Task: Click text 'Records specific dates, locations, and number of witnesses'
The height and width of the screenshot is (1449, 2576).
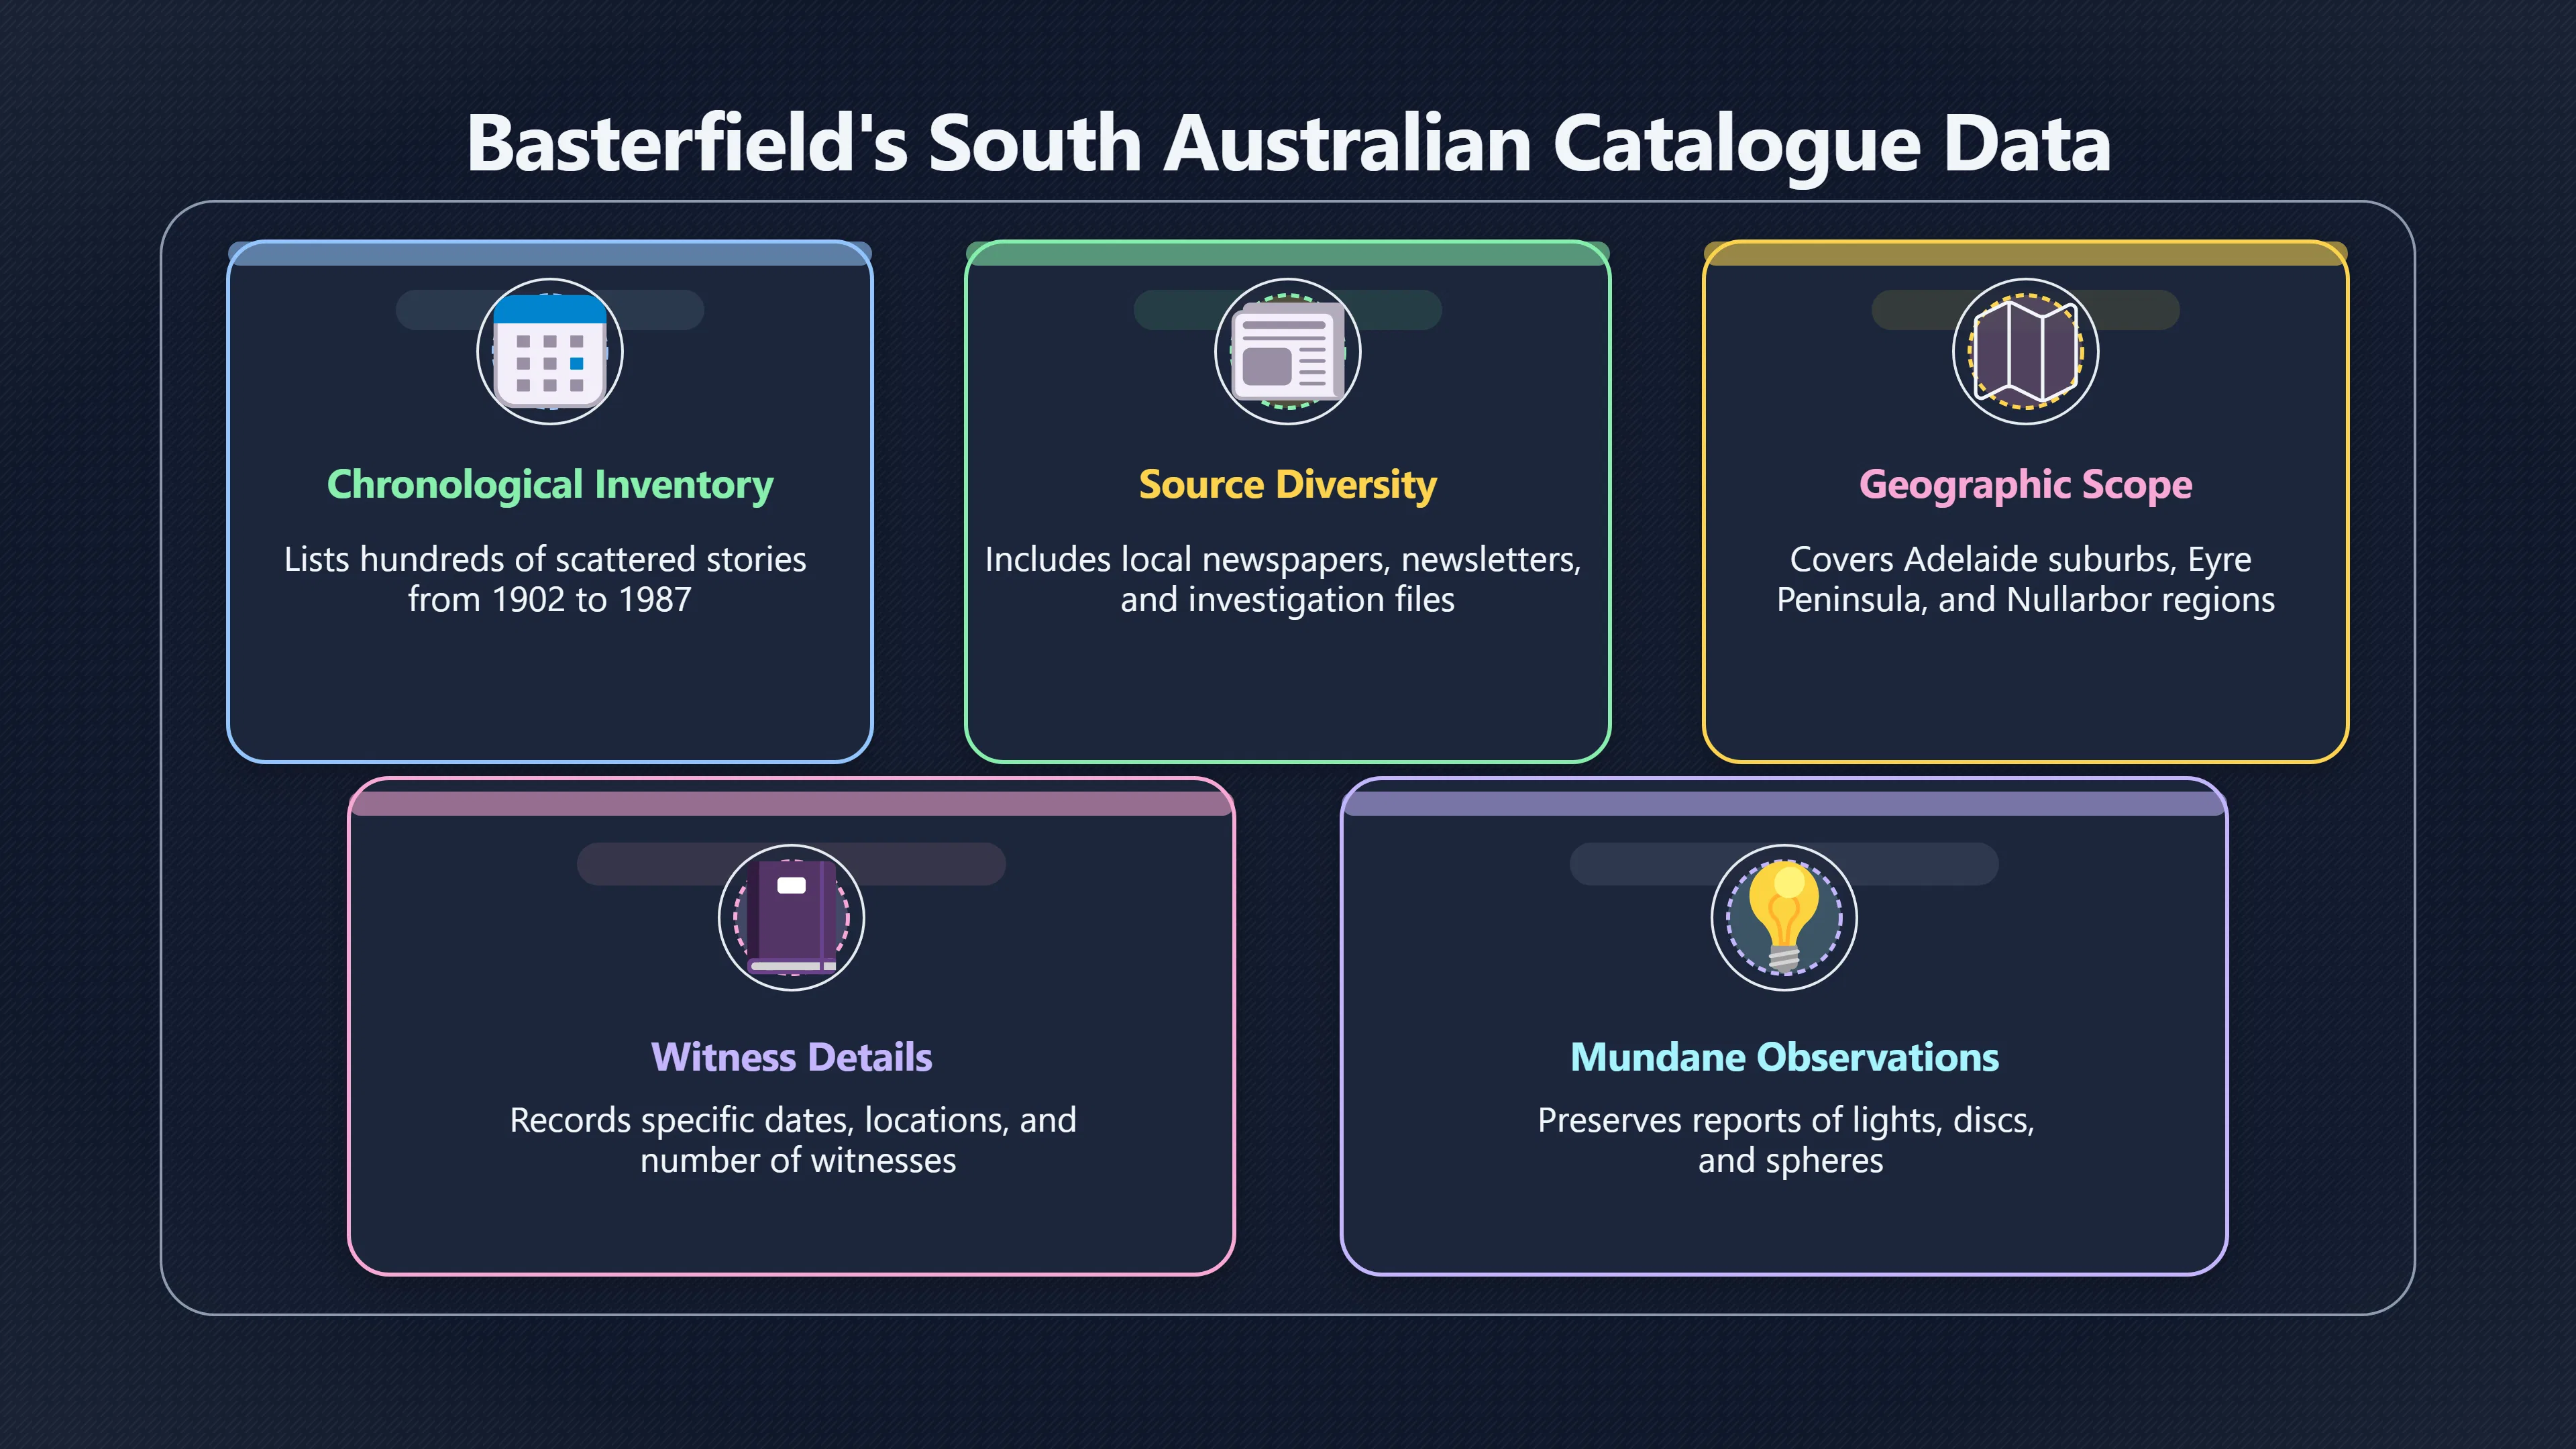Action: (794, 1140)
